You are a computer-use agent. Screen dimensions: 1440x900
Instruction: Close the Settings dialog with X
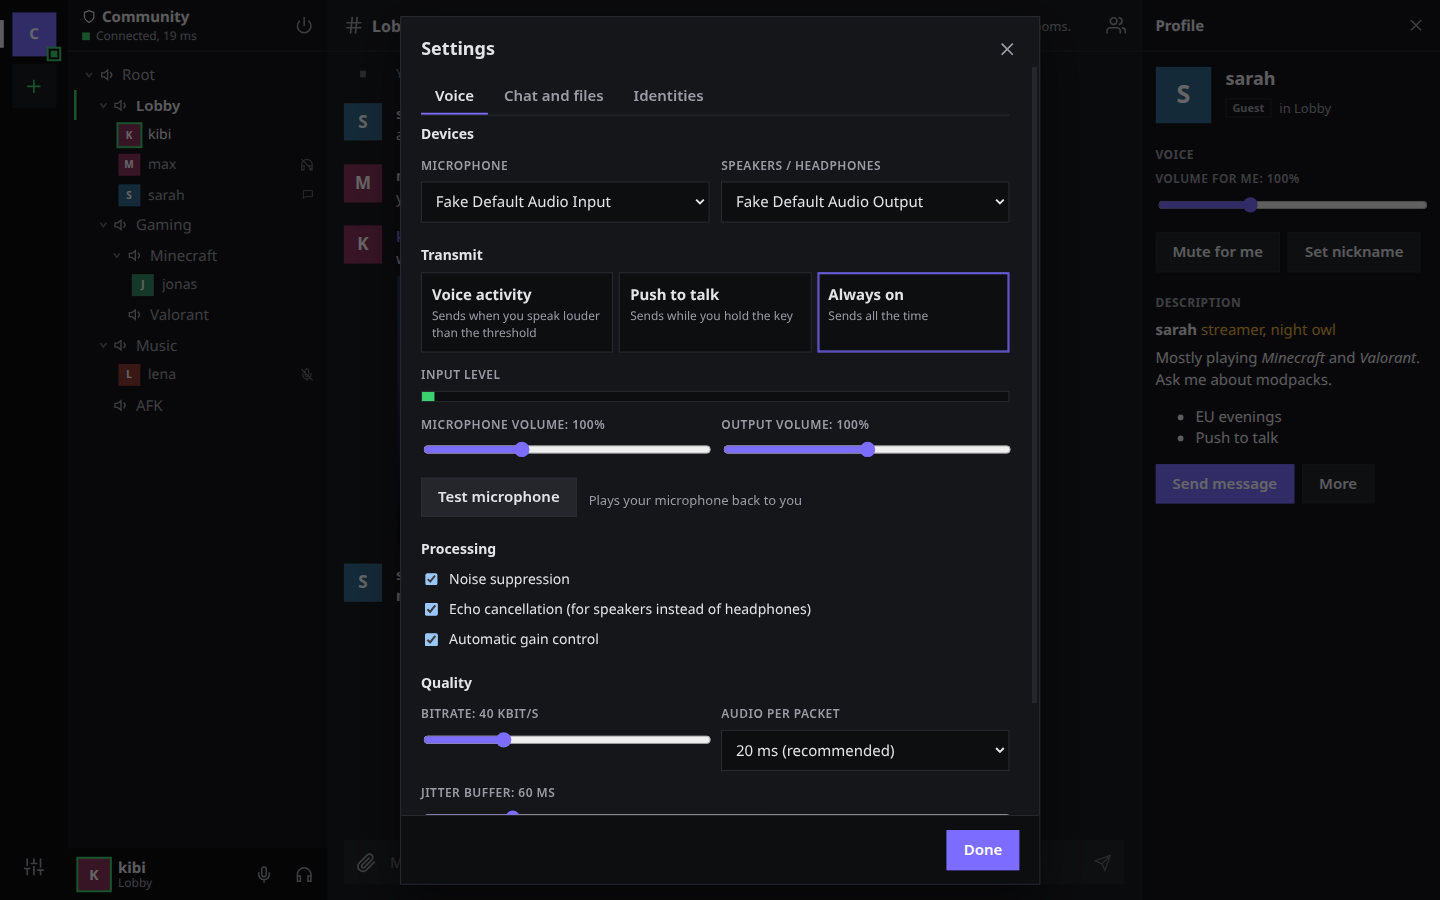click(1007, 49)
